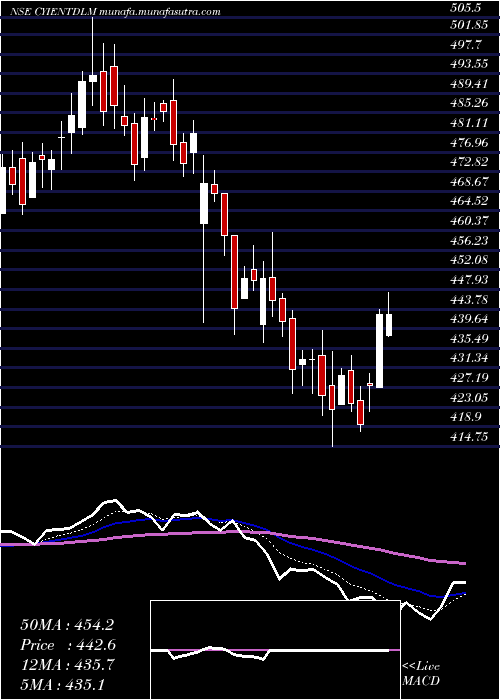Click the 489.41 price axis label
This screenshot has width=500, height=700.
[x=469, y=83]
